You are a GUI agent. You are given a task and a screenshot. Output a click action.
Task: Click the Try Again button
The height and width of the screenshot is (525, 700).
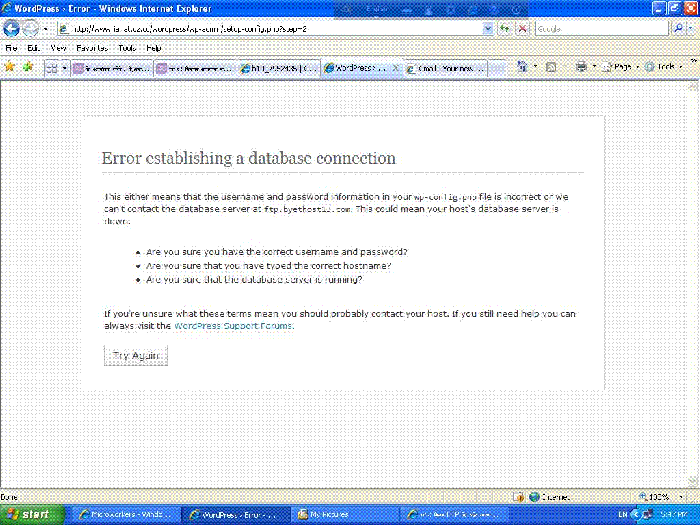(x=136, y=356)
